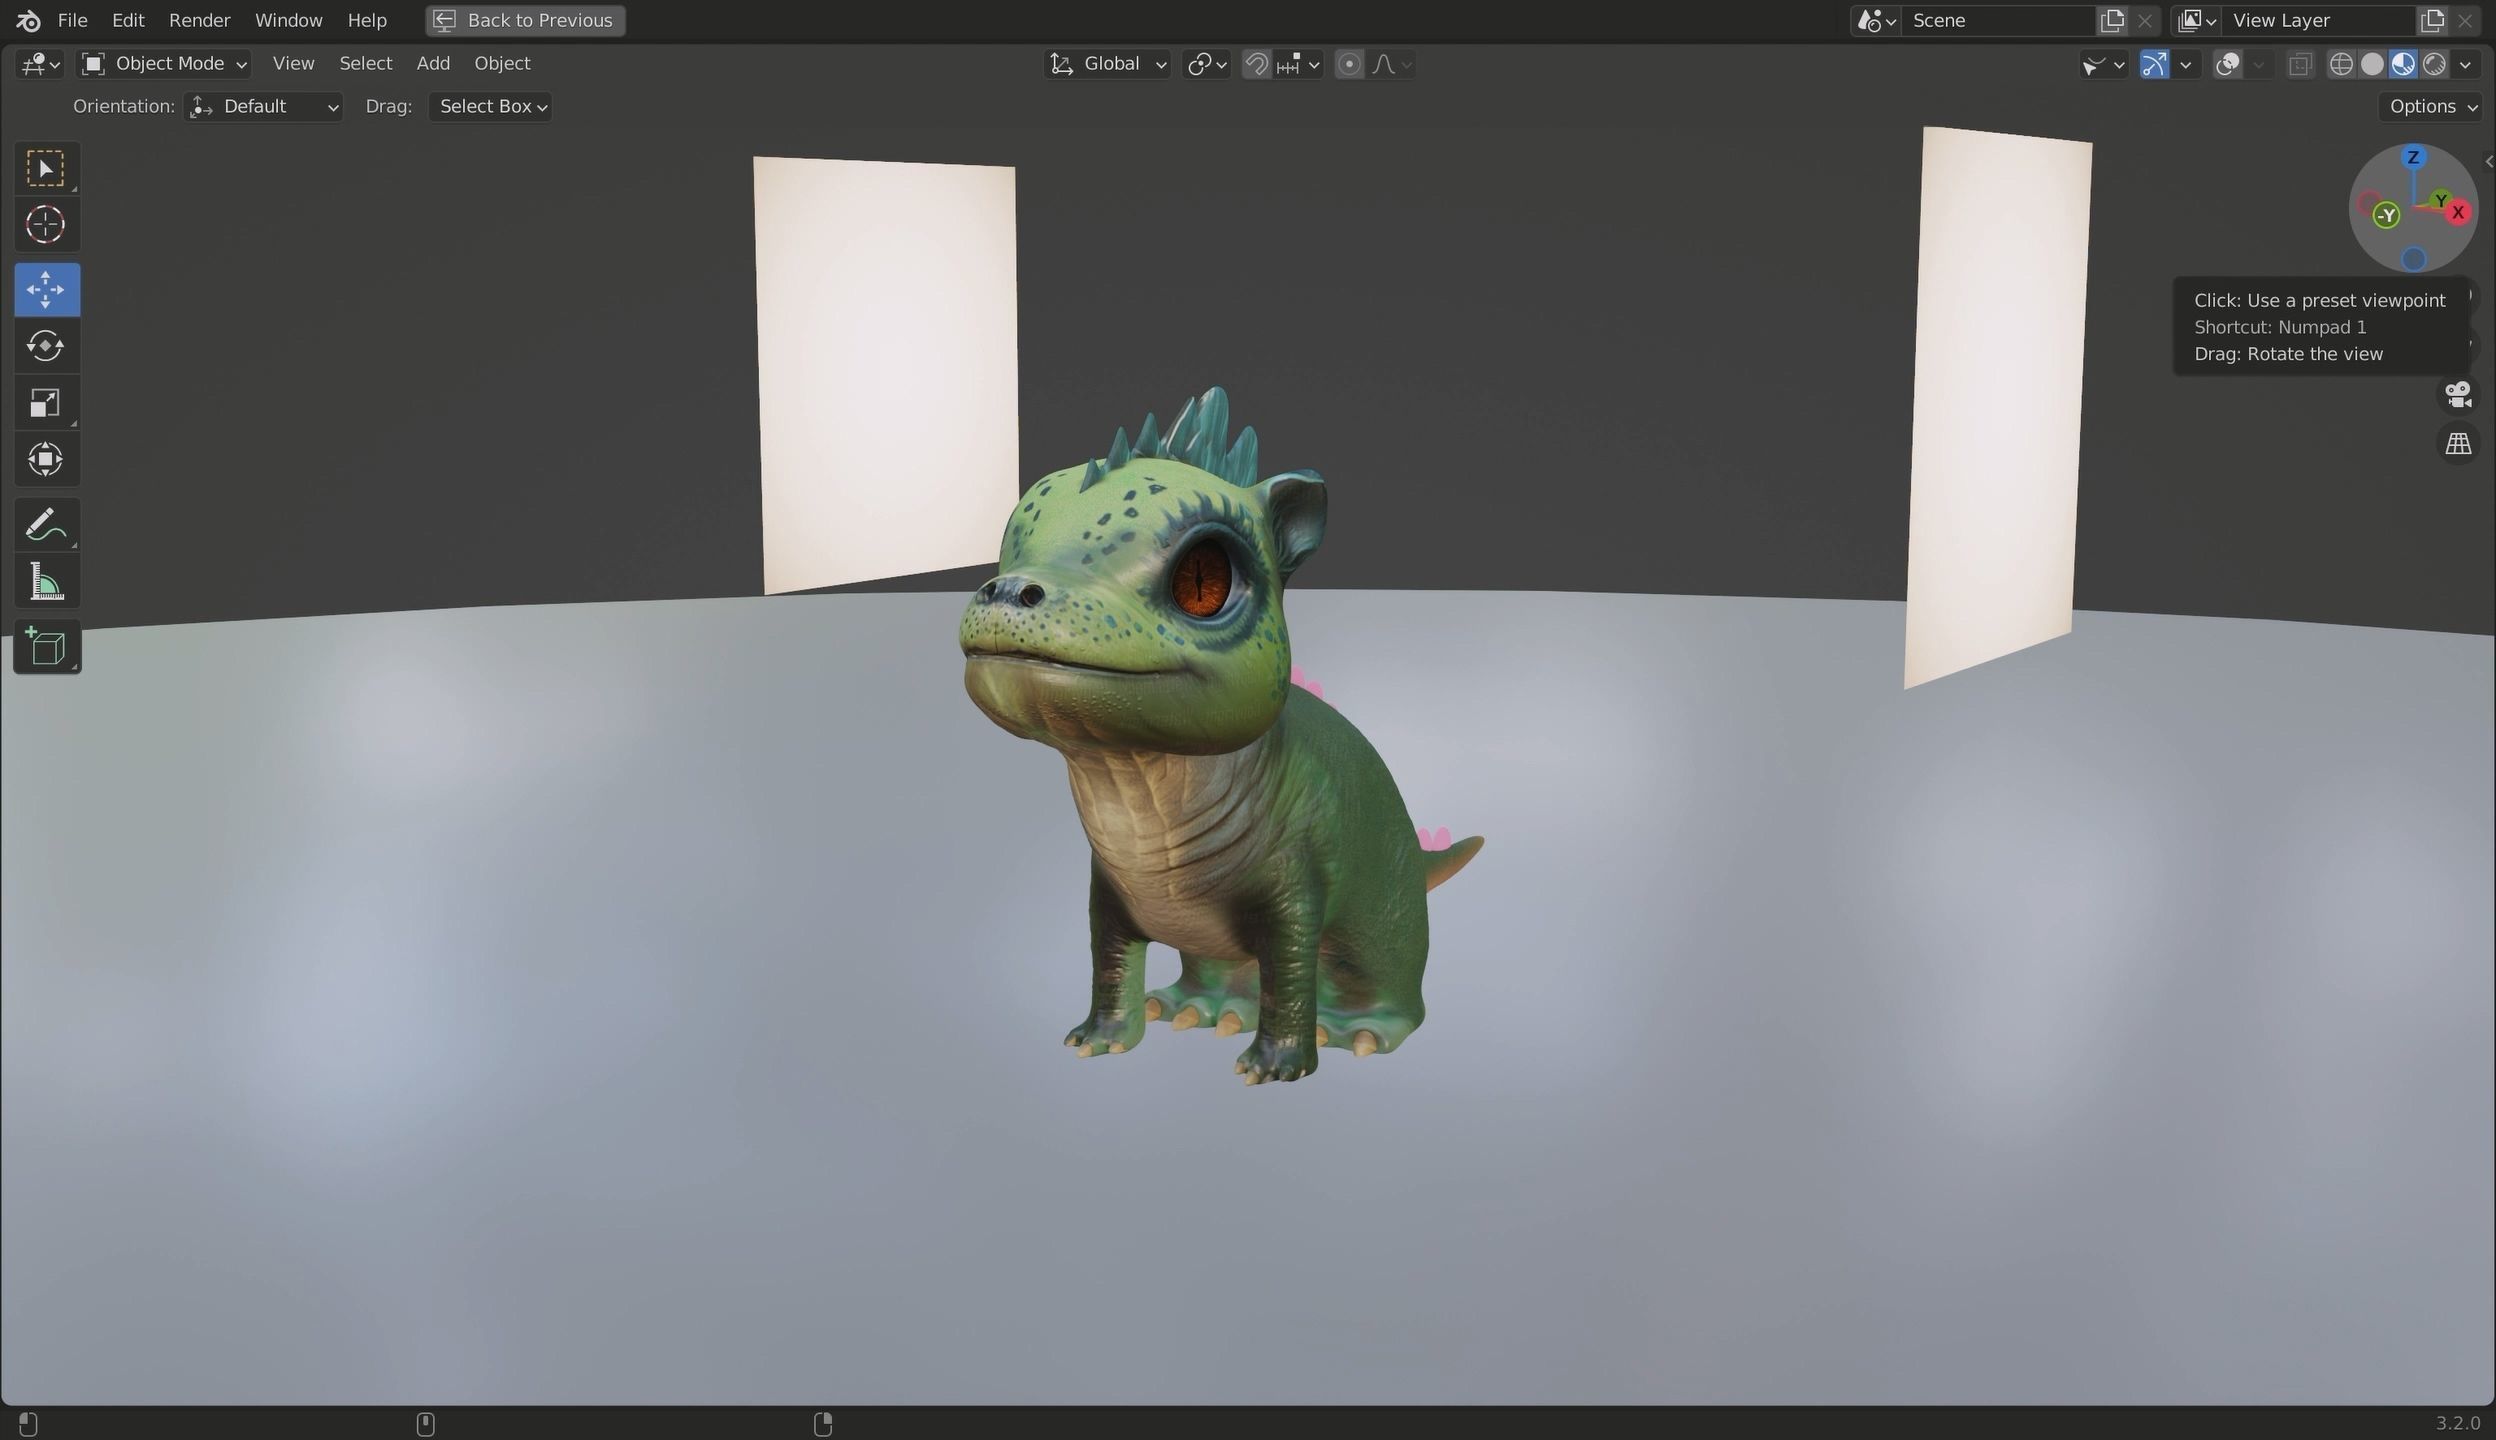Viewport: 2496px width, 1440px height.
Task: Select the Add Cube tool
Action: (x=46, y=647)
